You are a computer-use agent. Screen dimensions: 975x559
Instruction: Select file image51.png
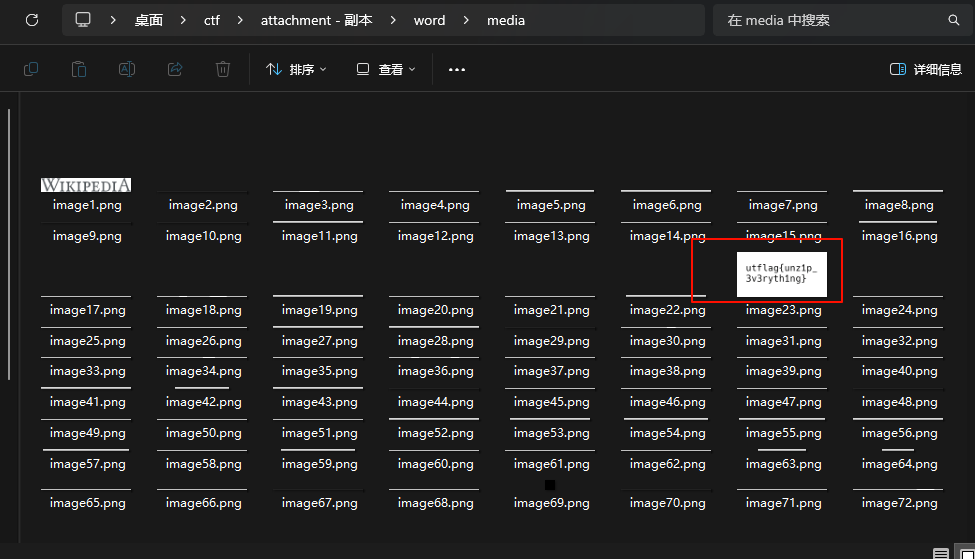[319, 433]
